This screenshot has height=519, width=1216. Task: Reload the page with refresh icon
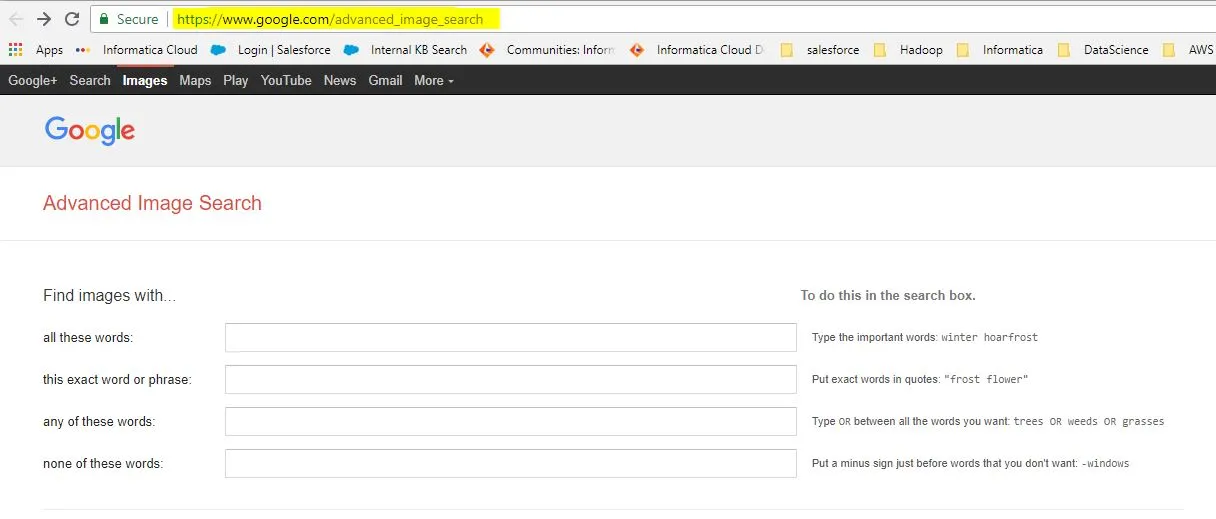(72, 19)
